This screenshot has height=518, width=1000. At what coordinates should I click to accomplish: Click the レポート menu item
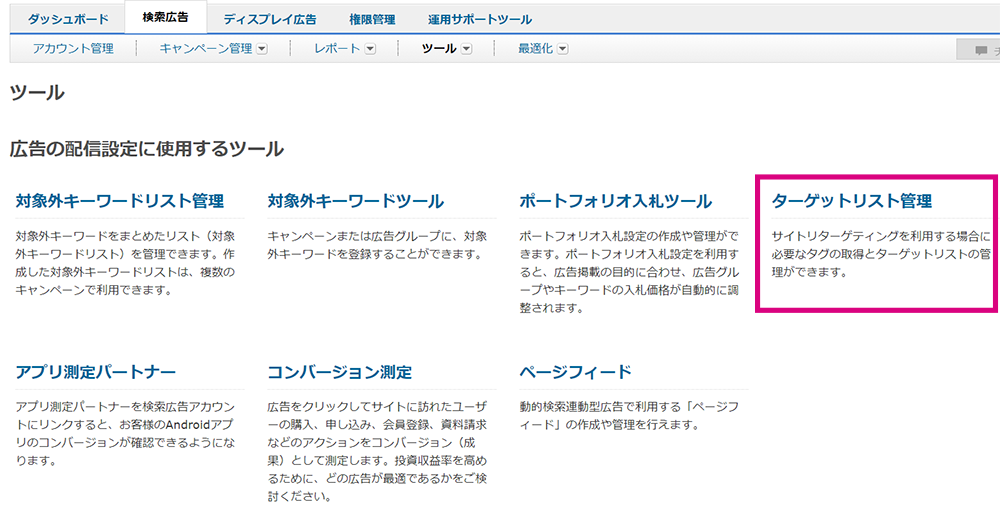tap(337, 48)
